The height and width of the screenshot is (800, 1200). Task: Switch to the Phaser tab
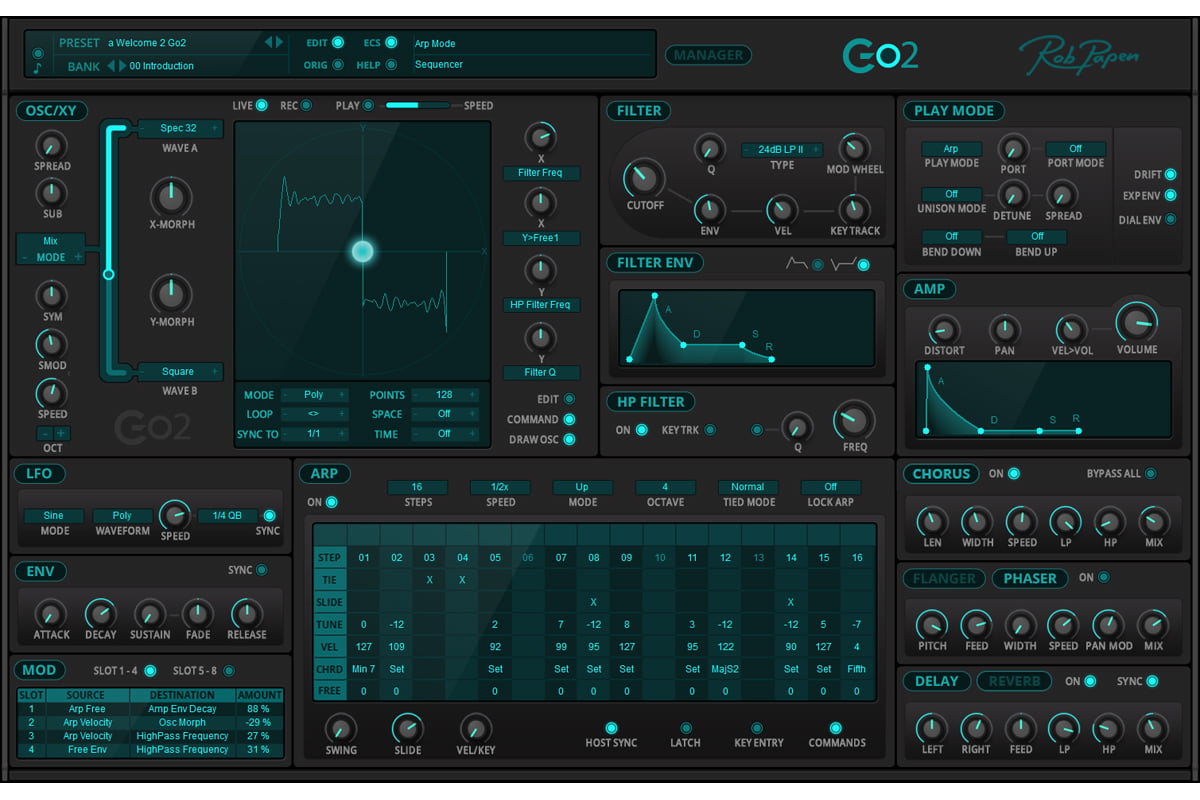(x=1030, y=578)
